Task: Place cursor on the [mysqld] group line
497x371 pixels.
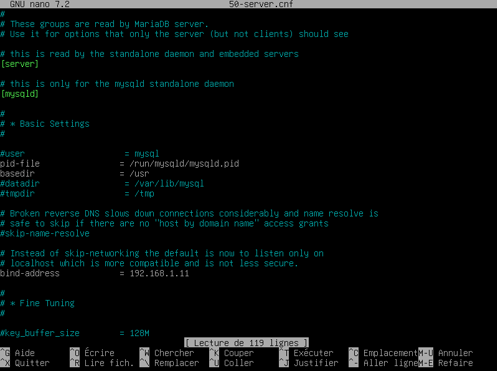Action: [x=20, y=94]
